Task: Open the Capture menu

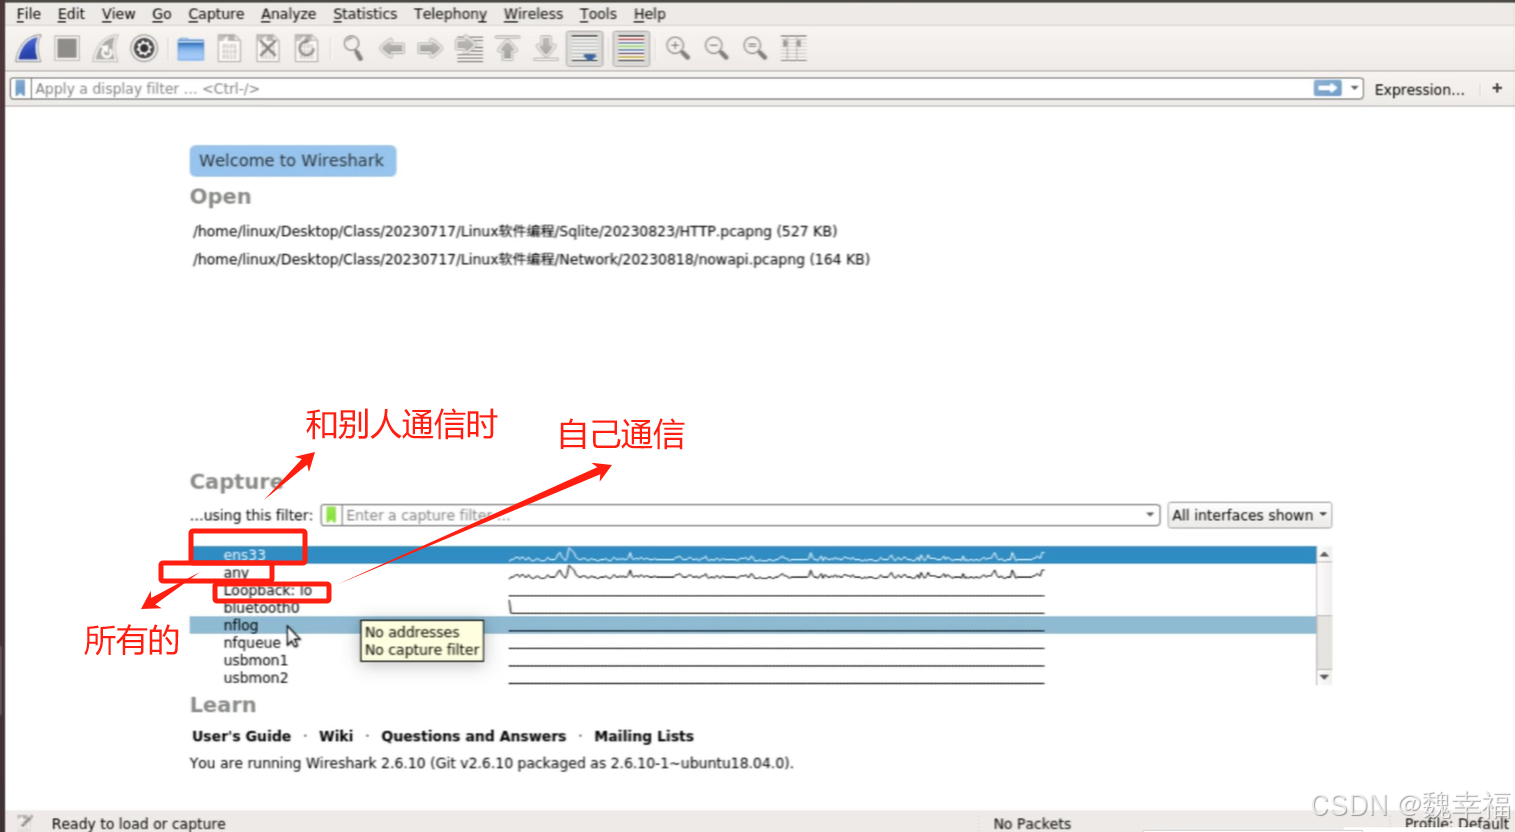Action: pos(216,14)
